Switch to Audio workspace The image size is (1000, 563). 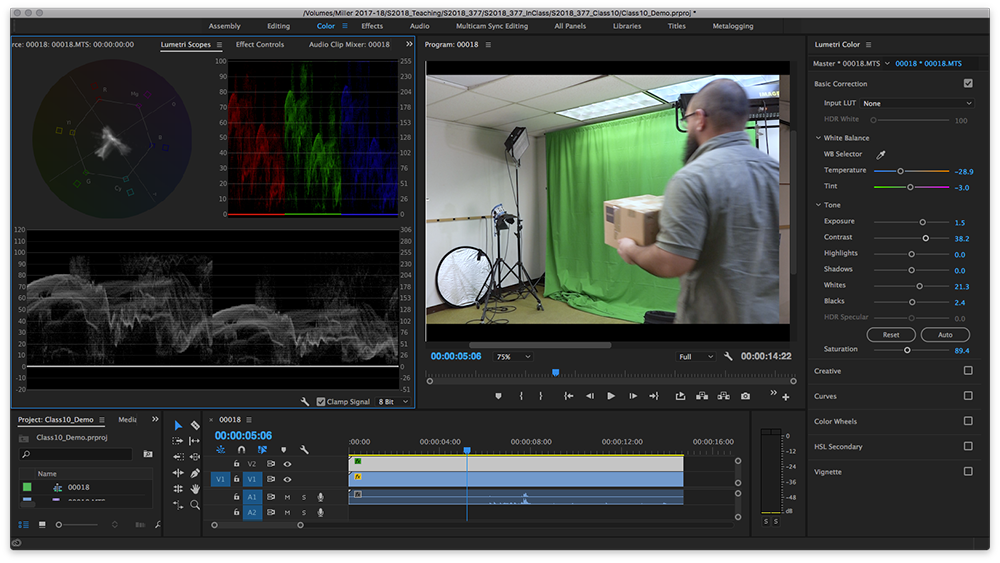(x=419, y=26)
